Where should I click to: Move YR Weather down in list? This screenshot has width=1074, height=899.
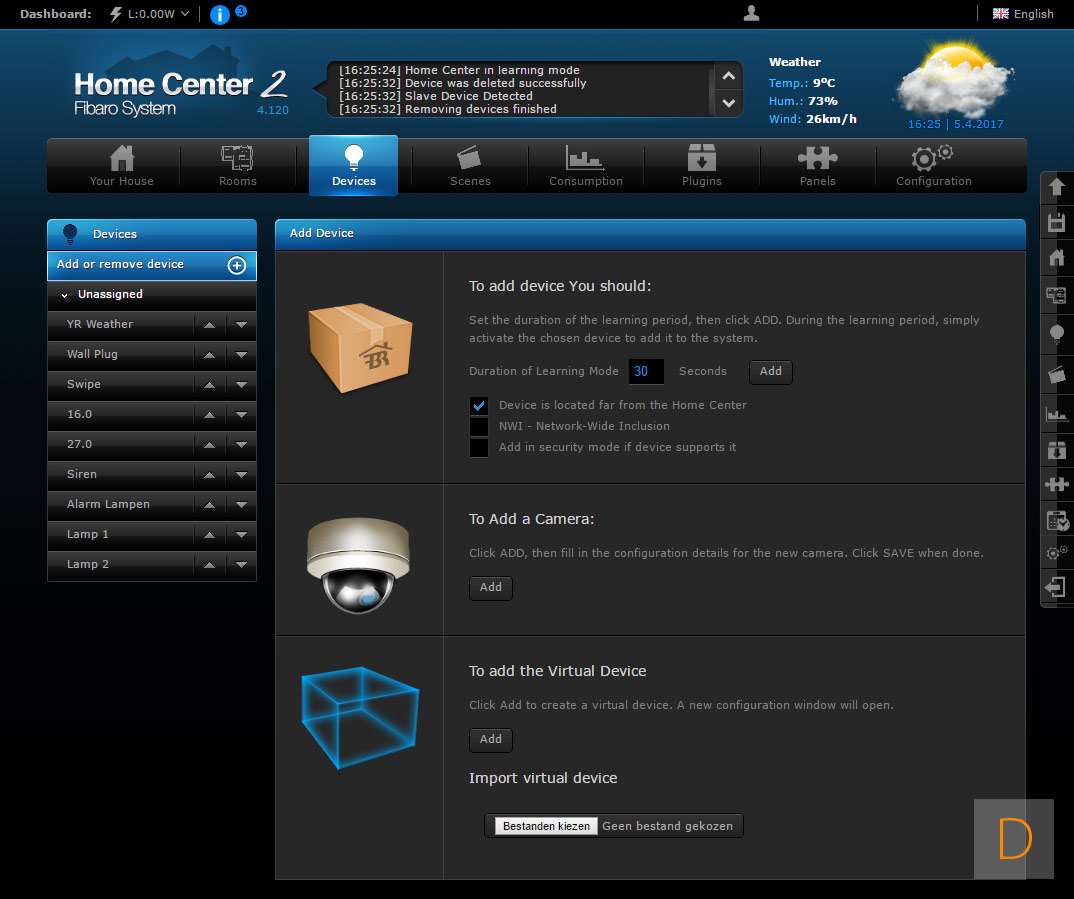pos(241,325)
